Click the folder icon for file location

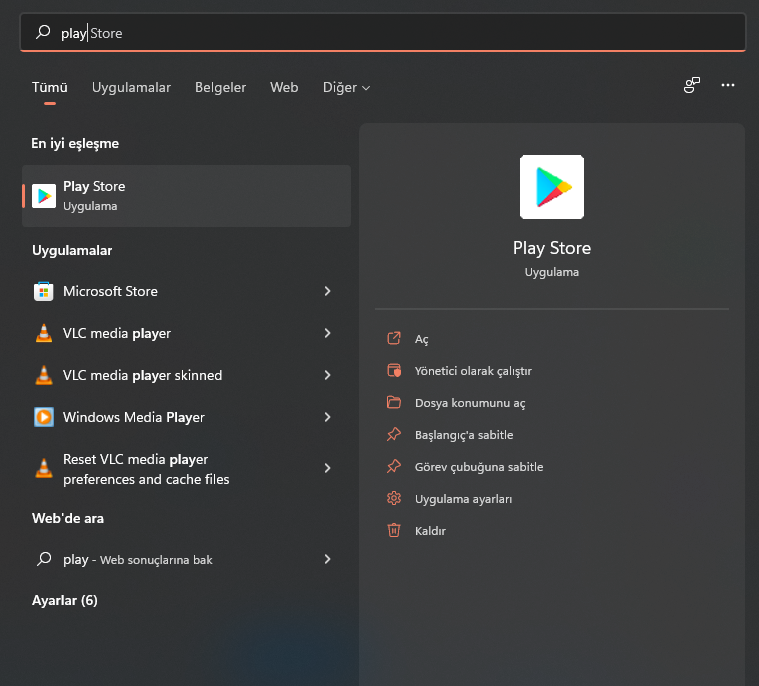394,402
